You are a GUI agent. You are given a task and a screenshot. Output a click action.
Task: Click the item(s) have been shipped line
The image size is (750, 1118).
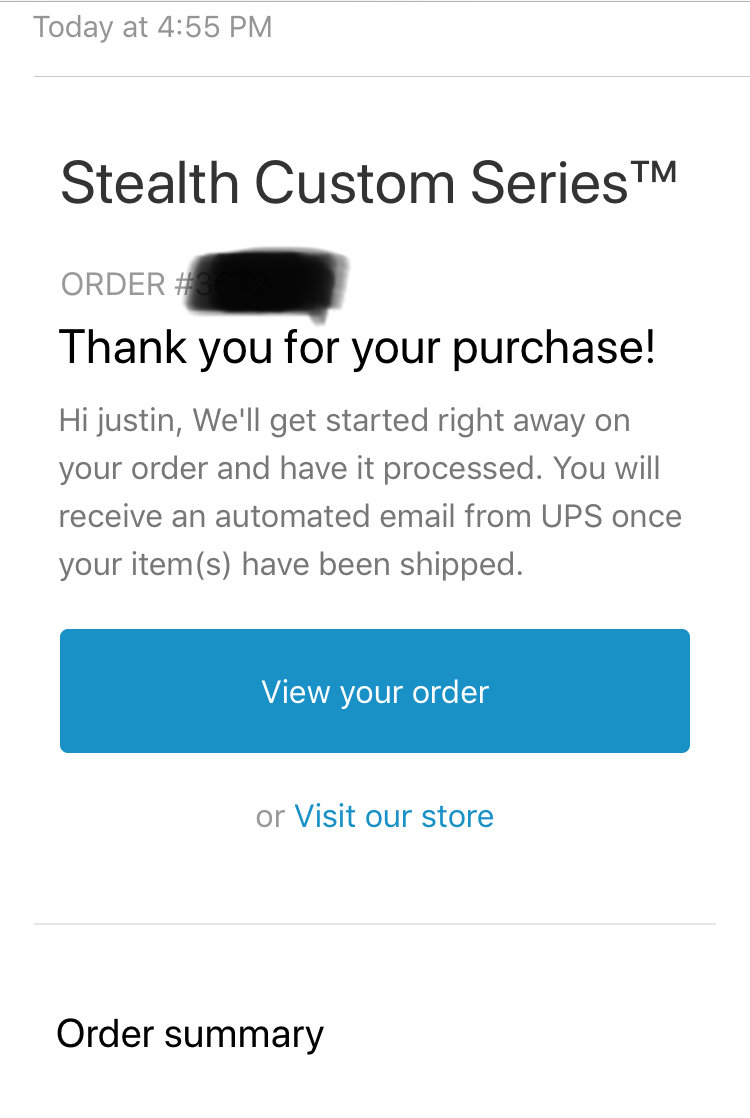pyautogui.click(x=291, y=565)
